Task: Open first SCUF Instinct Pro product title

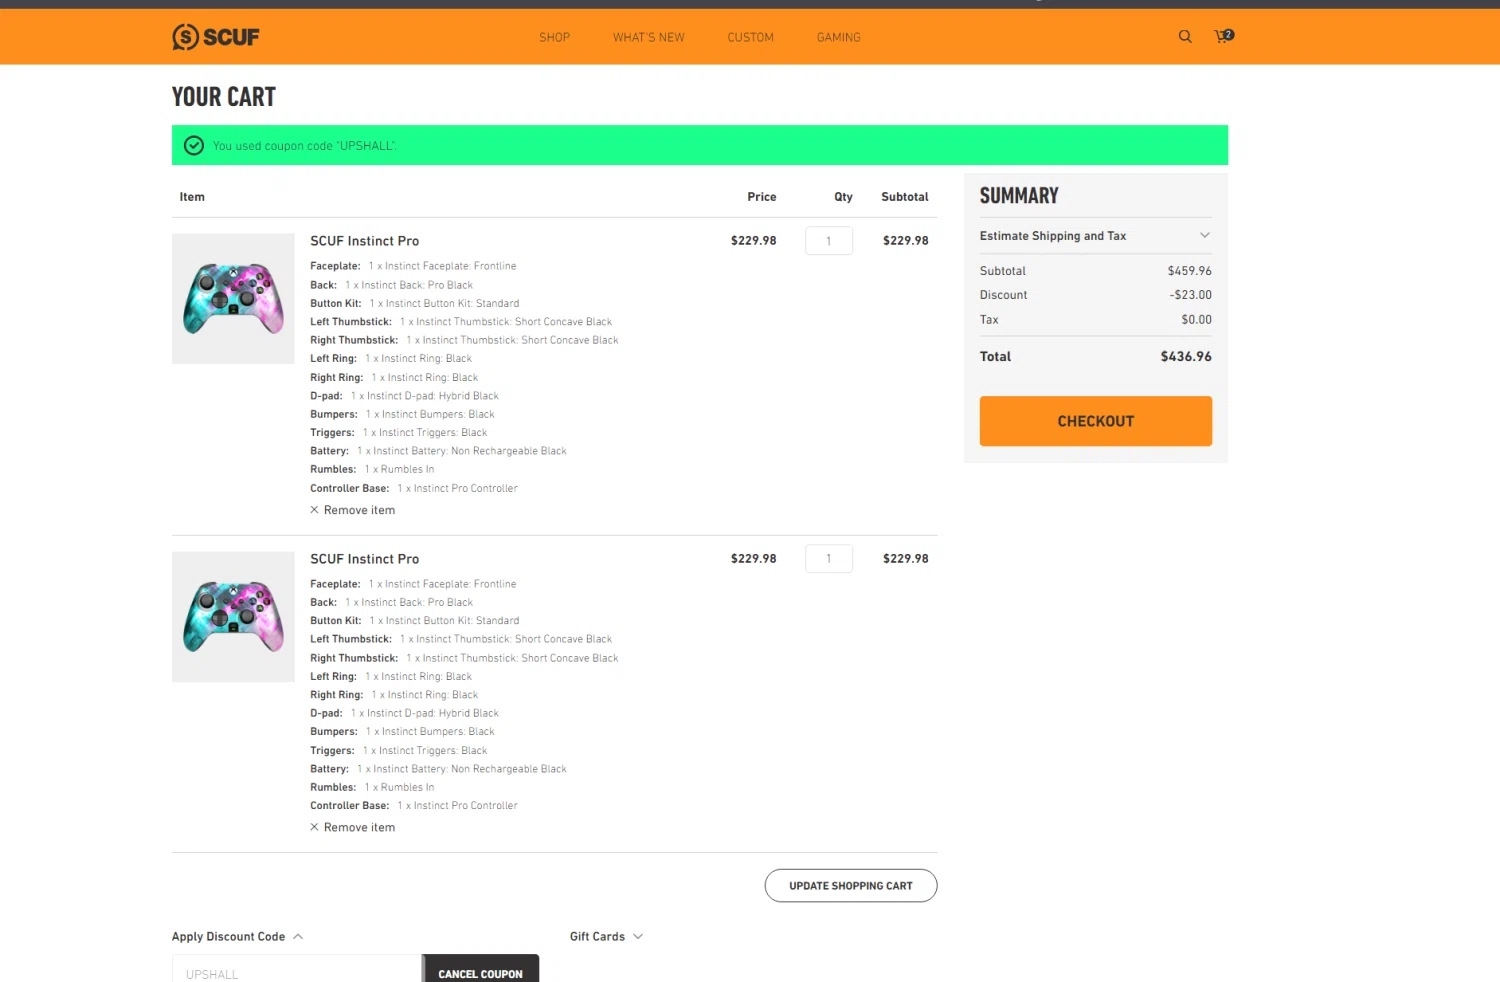Action: pos(364,241)
